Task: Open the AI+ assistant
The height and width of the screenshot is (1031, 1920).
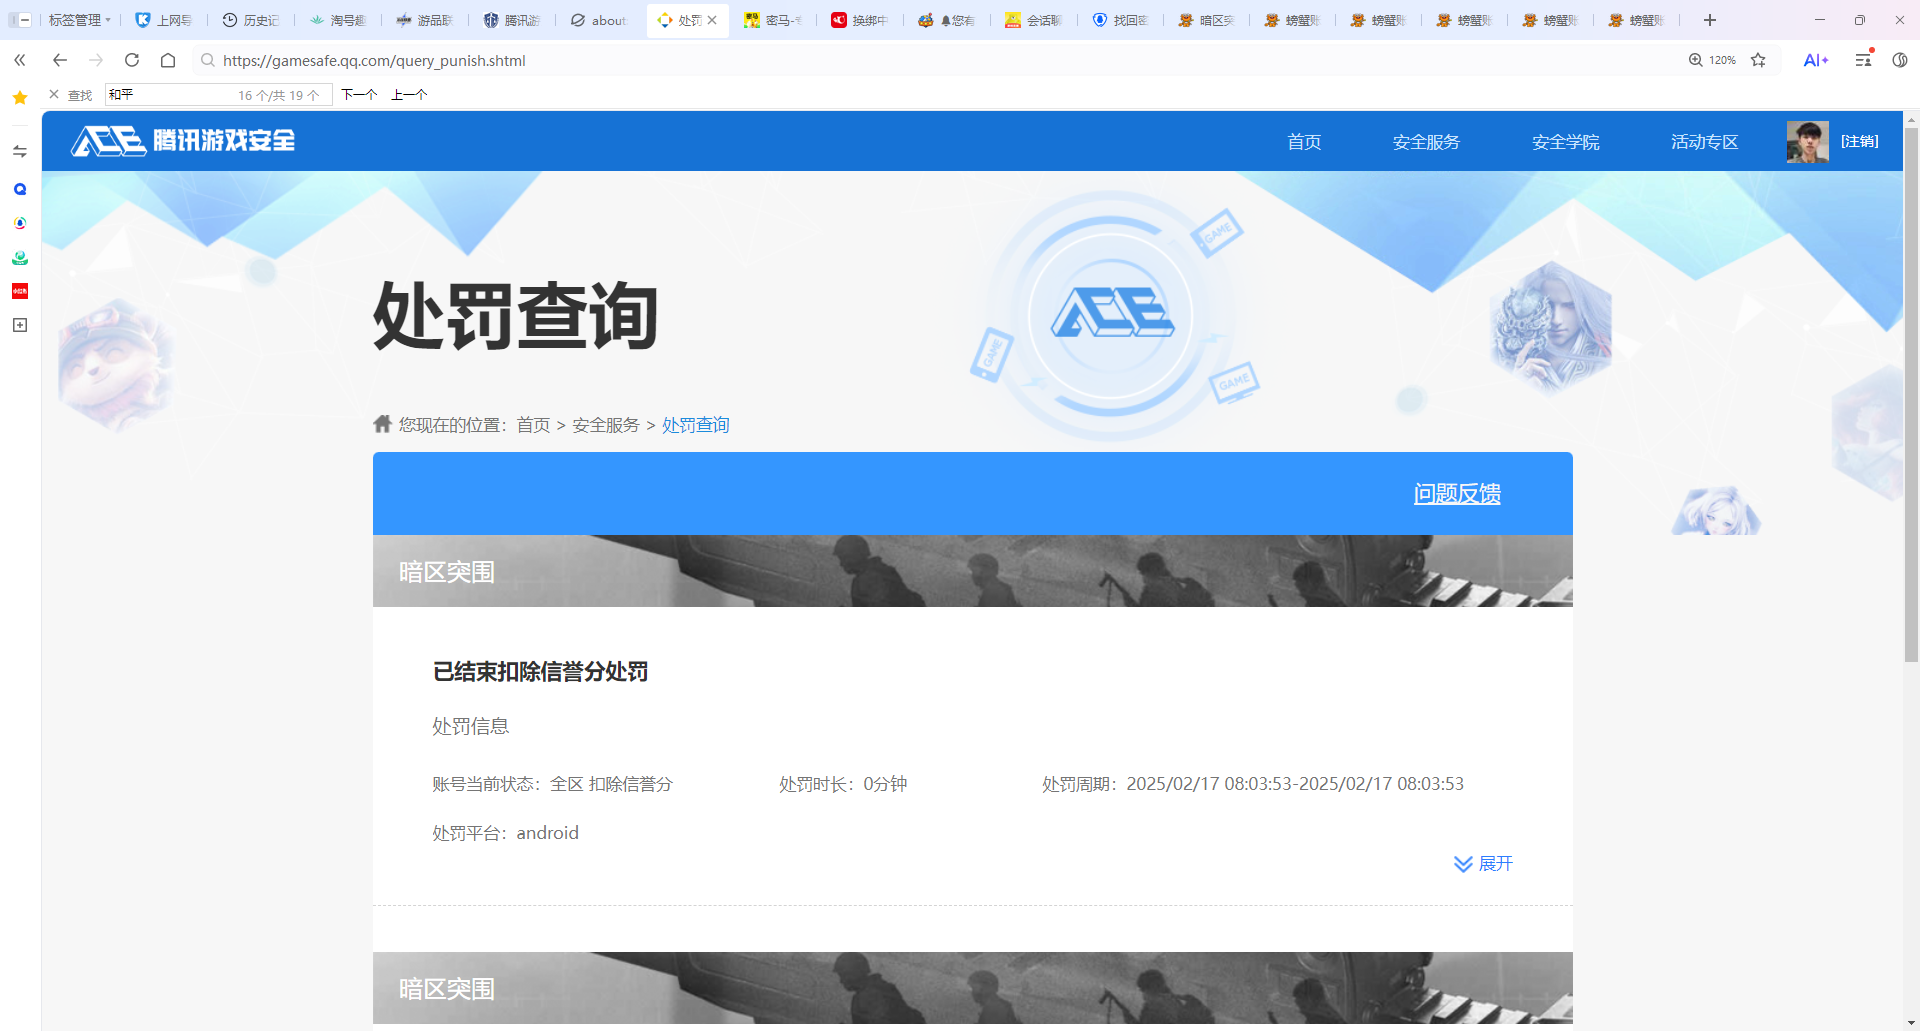Action: [x=1815, y=60]
